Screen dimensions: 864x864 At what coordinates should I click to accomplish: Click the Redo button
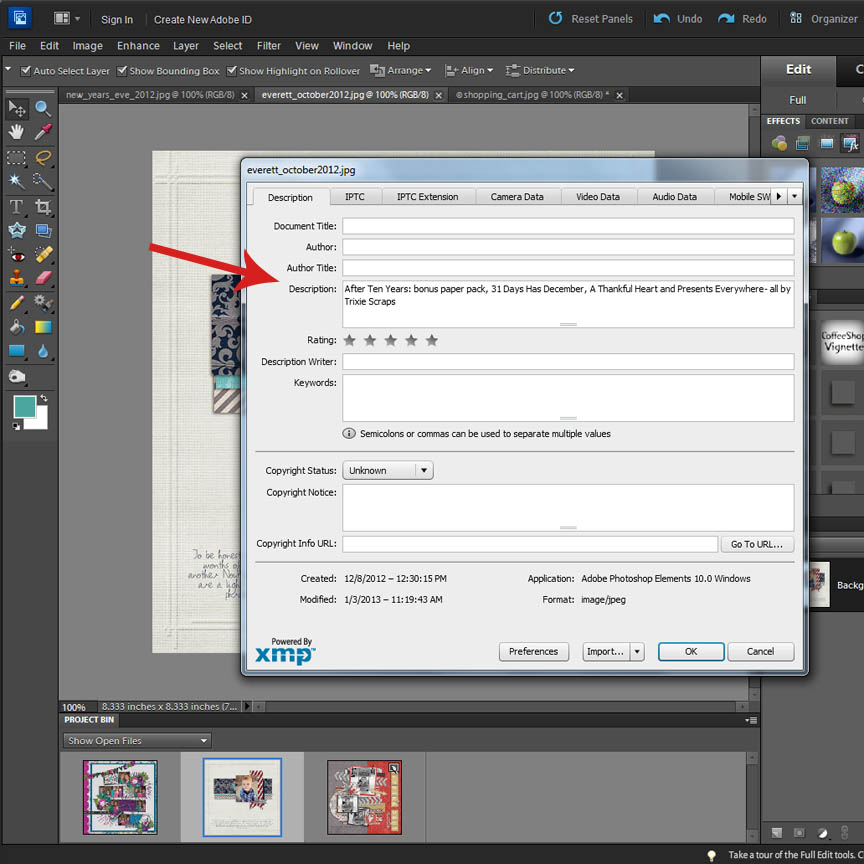742,19
